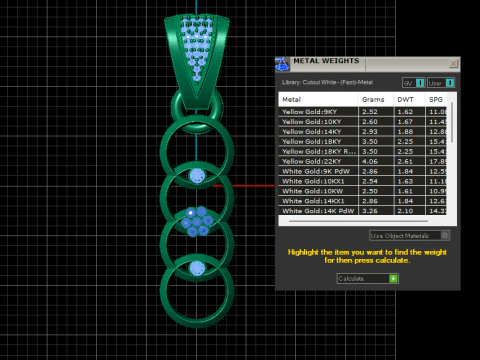
Task: Toggle the User library switch
Action: point(441,83)
